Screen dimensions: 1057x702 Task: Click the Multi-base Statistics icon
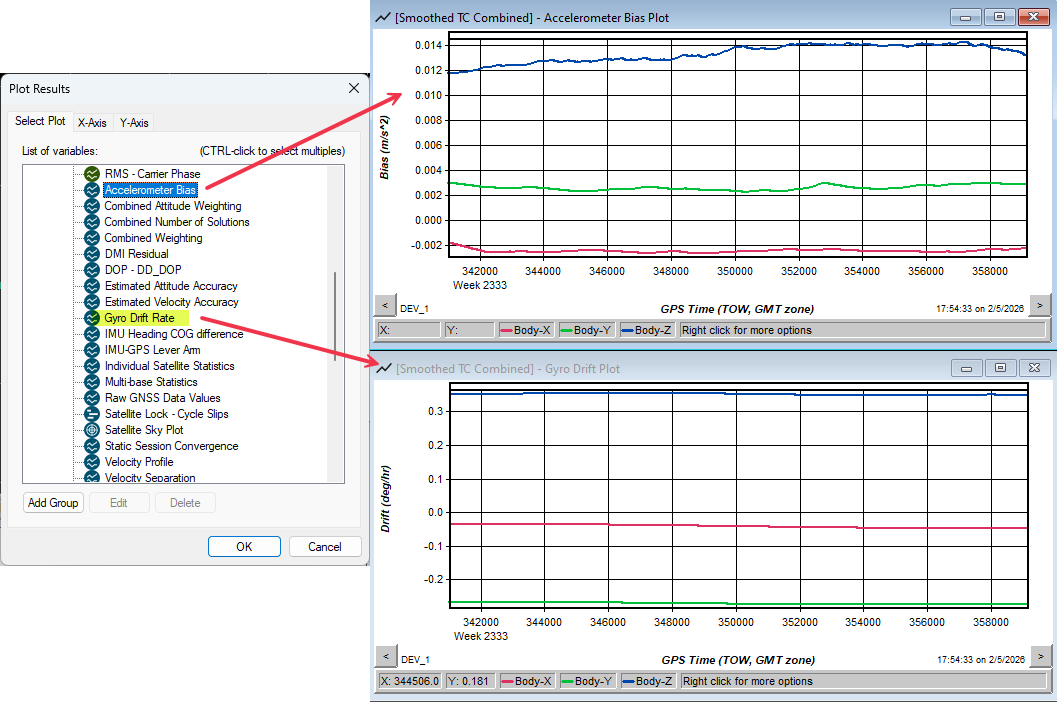point(92,382)
